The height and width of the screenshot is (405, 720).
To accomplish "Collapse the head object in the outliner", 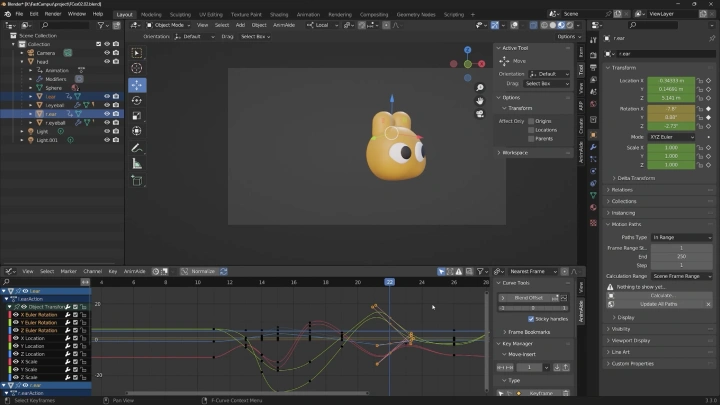I will tap(22, 62).
